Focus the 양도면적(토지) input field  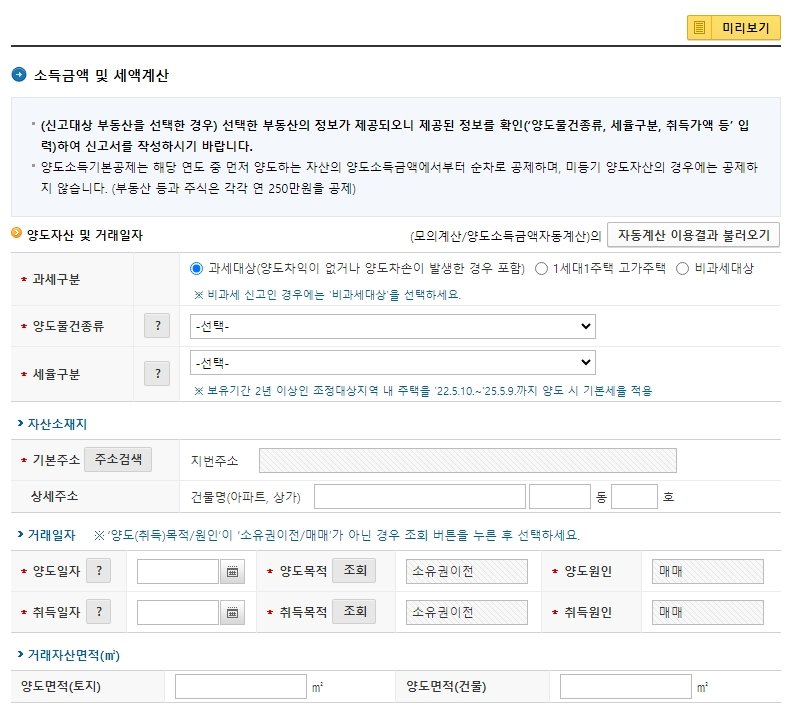click(x=241, y=686)
